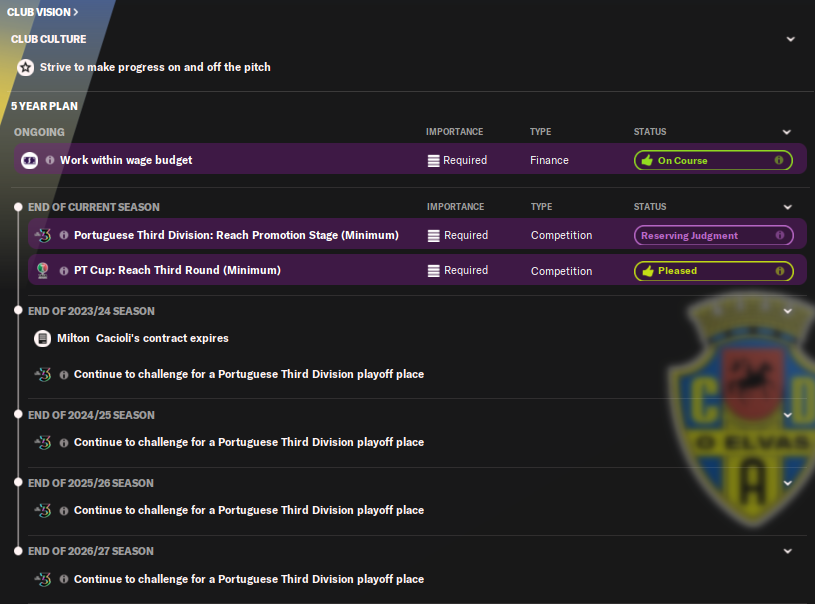Click importance bars icon in Promotion Stage row

pos(433,235)
